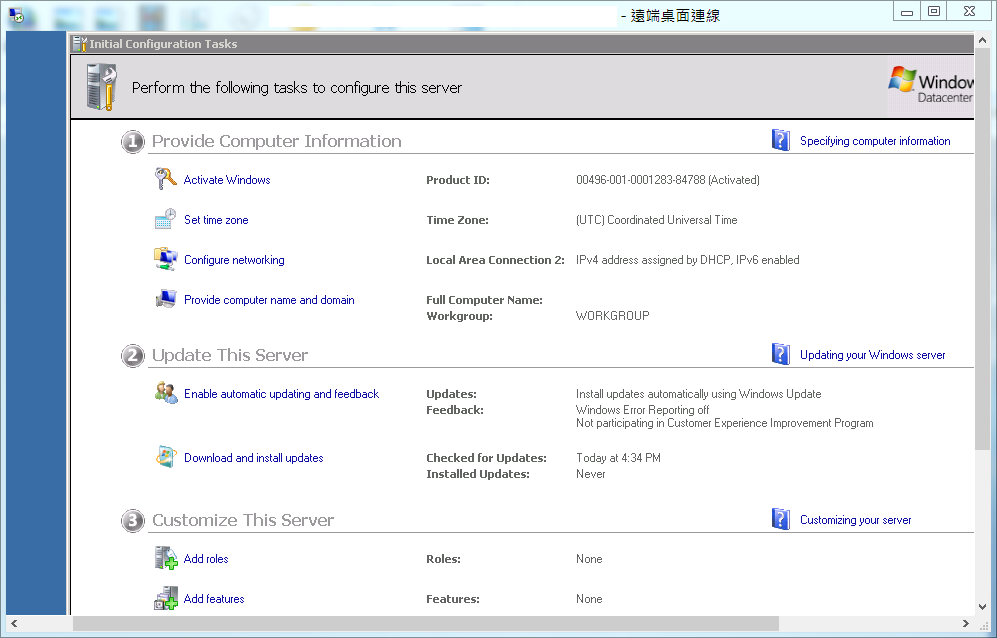This screenshot has height=638, width=997.
Task: Close the remote desktop connection window
Action: [x=969, y=11]
